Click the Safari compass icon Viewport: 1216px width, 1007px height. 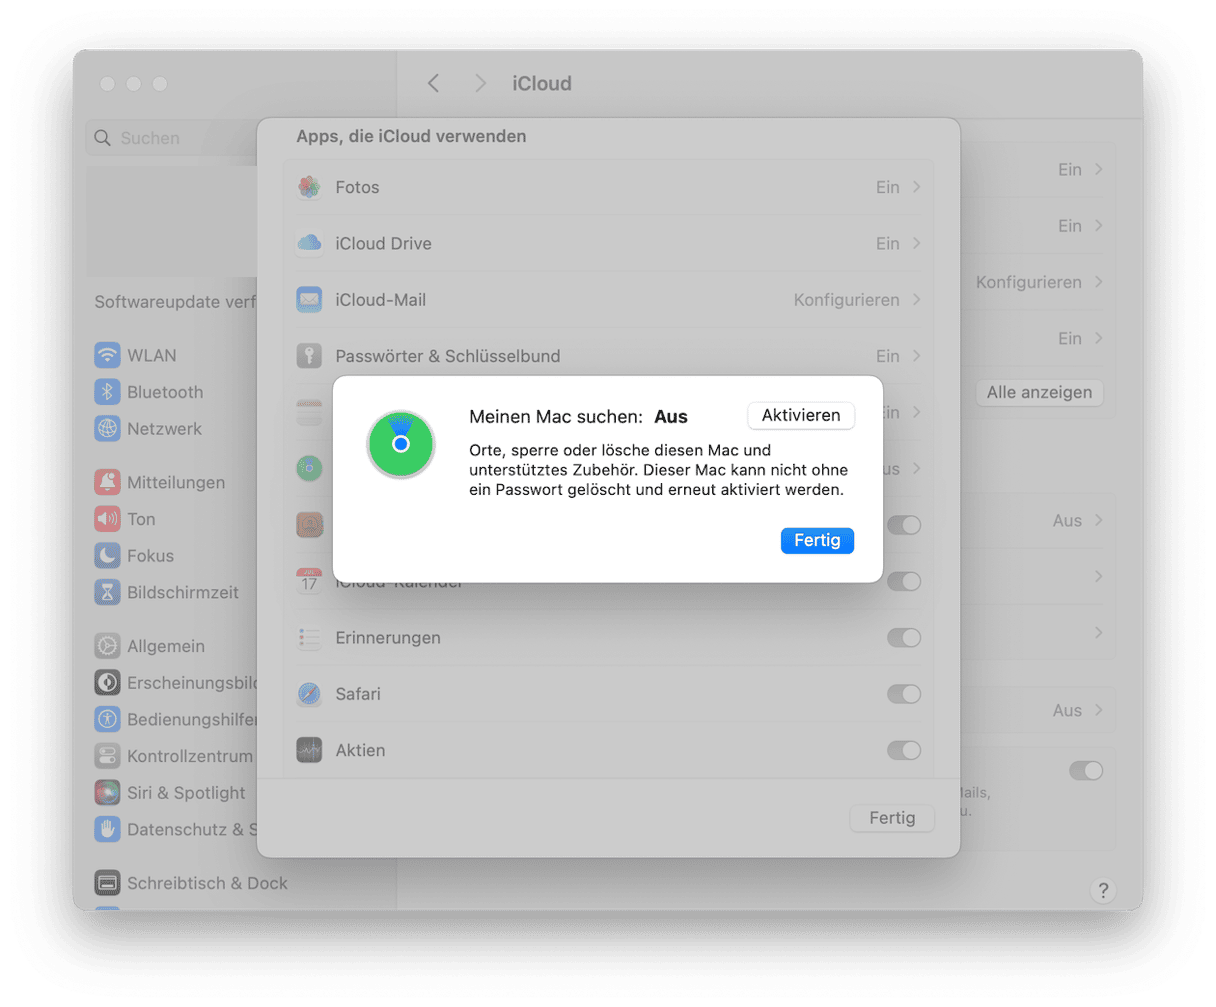(x=309, y=694)
